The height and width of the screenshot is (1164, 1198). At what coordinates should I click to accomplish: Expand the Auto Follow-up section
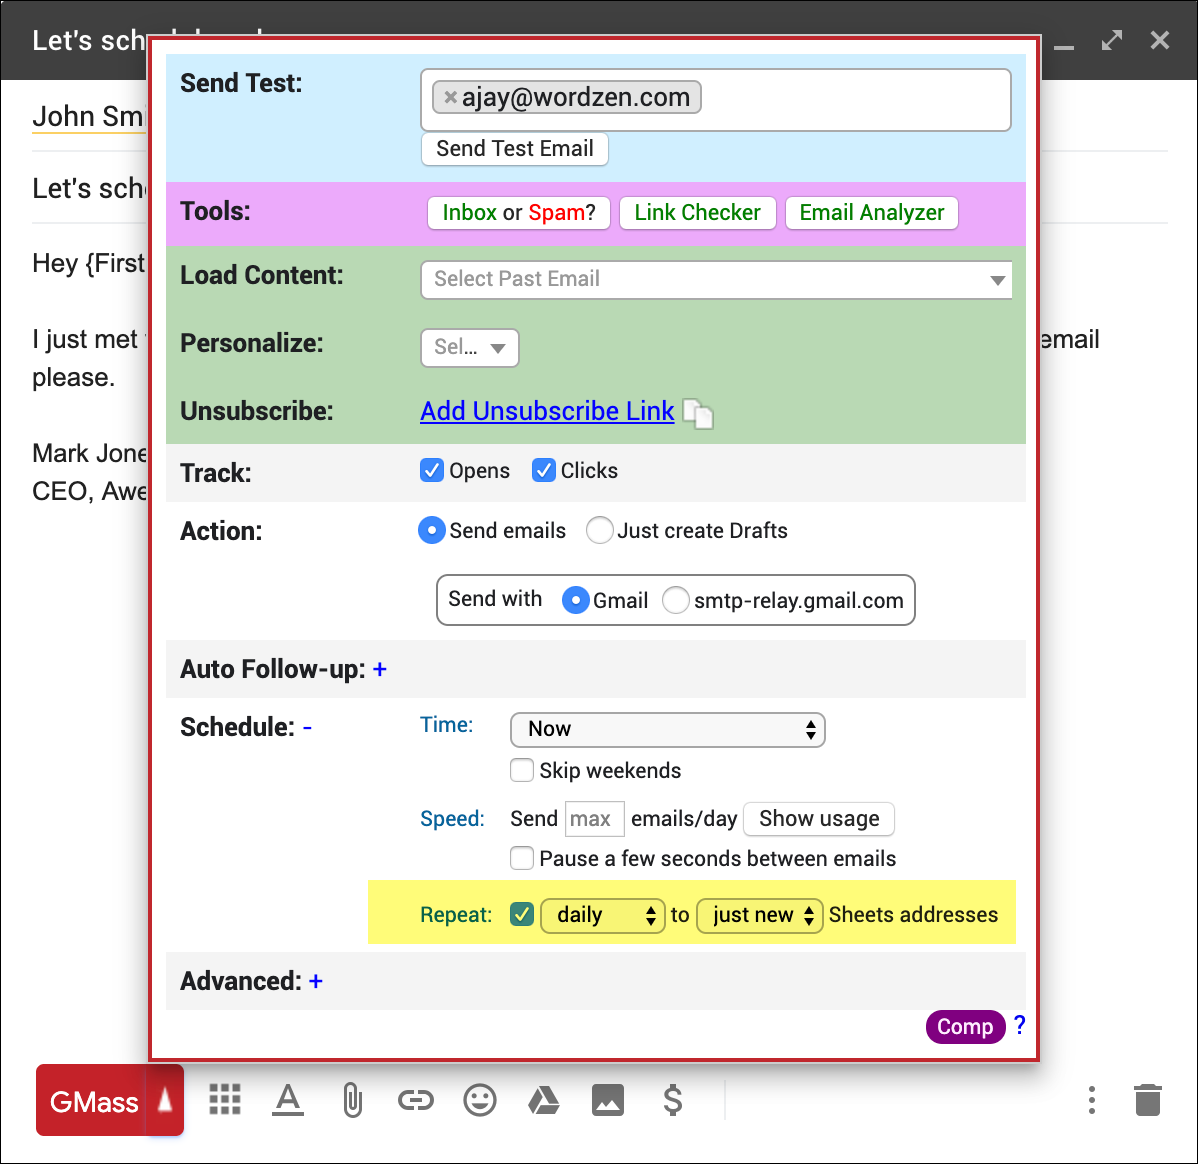pos(380,669)
